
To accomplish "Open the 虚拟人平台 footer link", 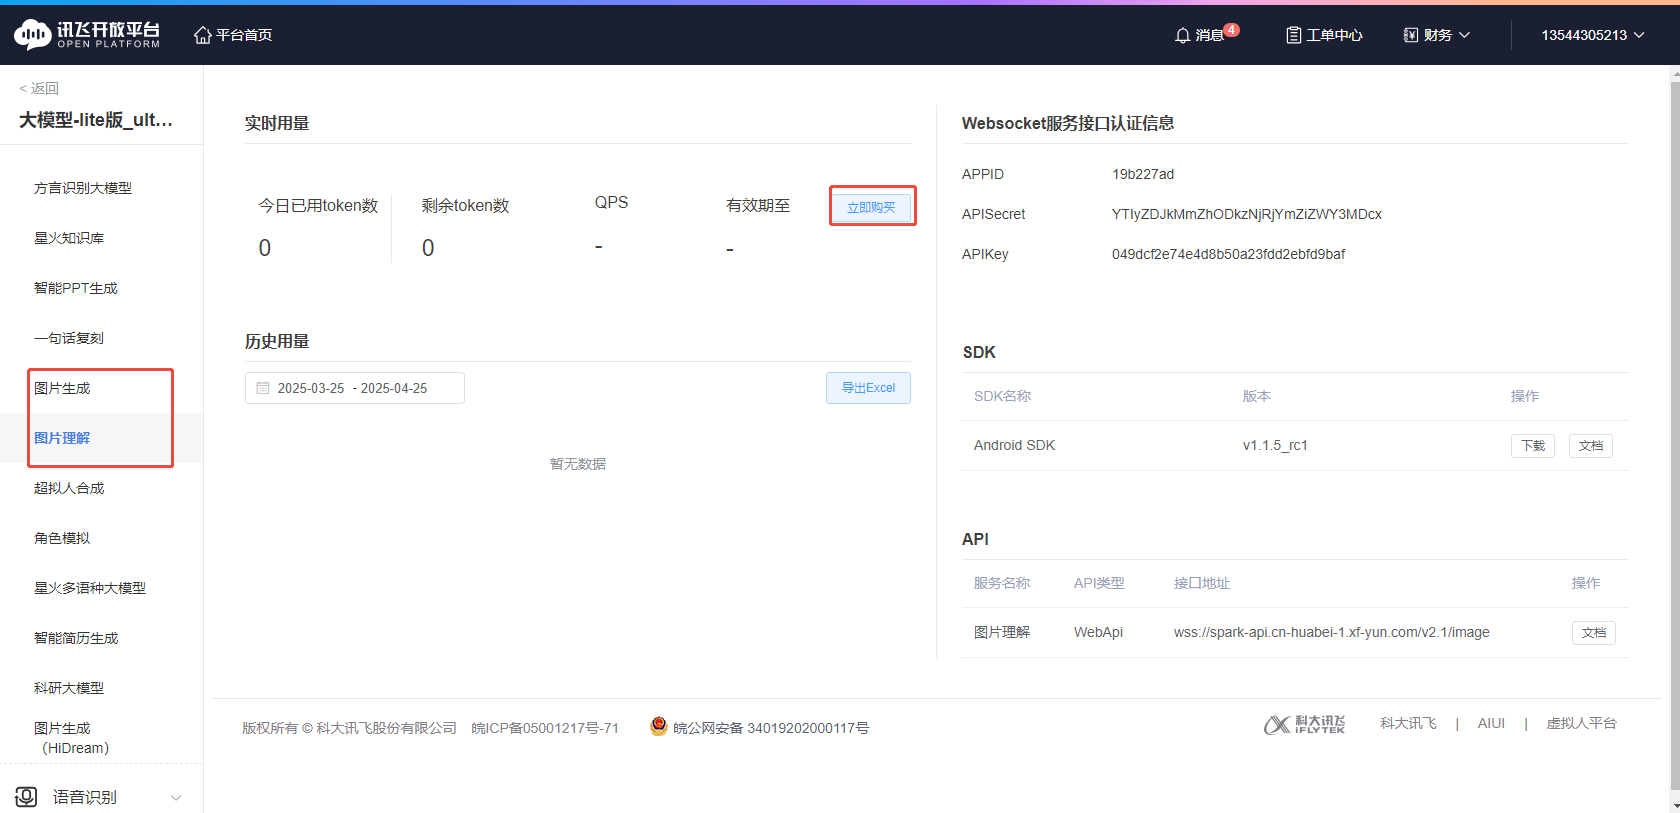I will 1581,723.
